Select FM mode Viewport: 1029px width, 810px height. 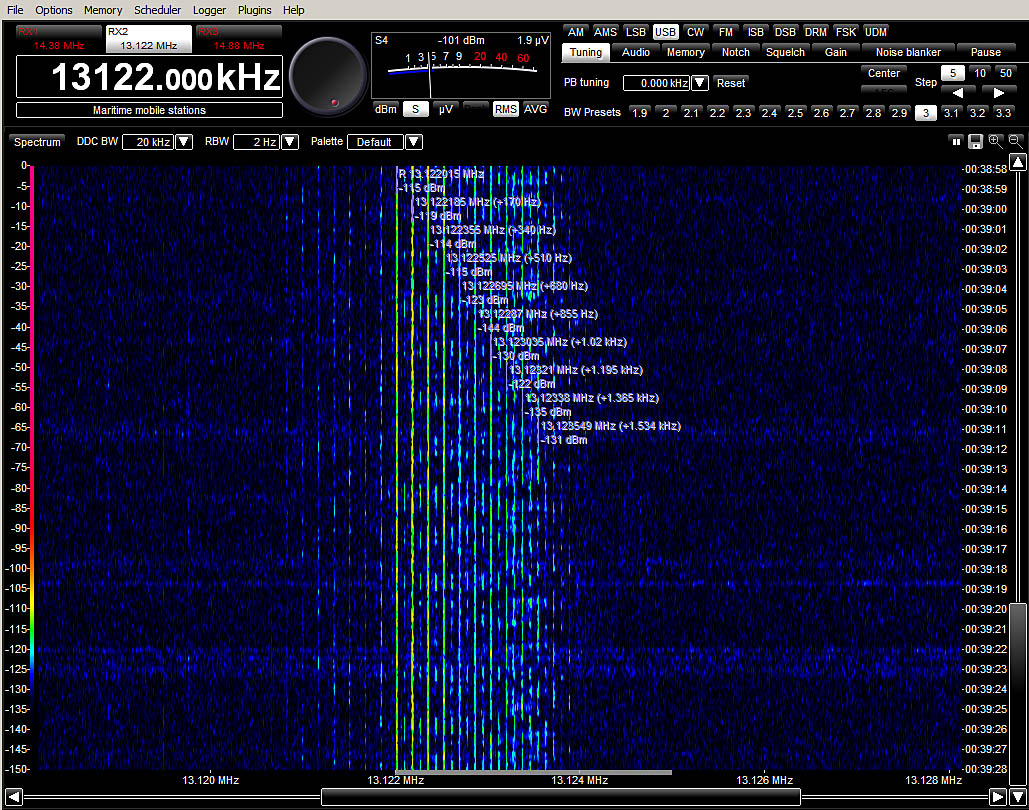pos(725,32)
